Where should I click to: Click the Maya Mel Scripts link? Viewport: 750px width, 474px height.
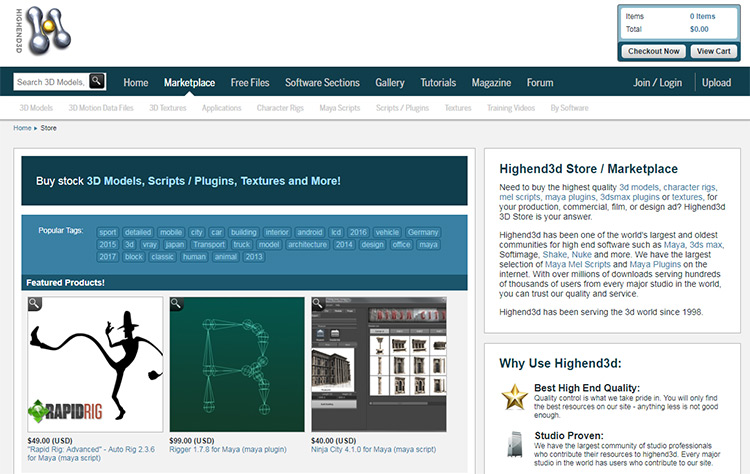(x=578, y=265)
